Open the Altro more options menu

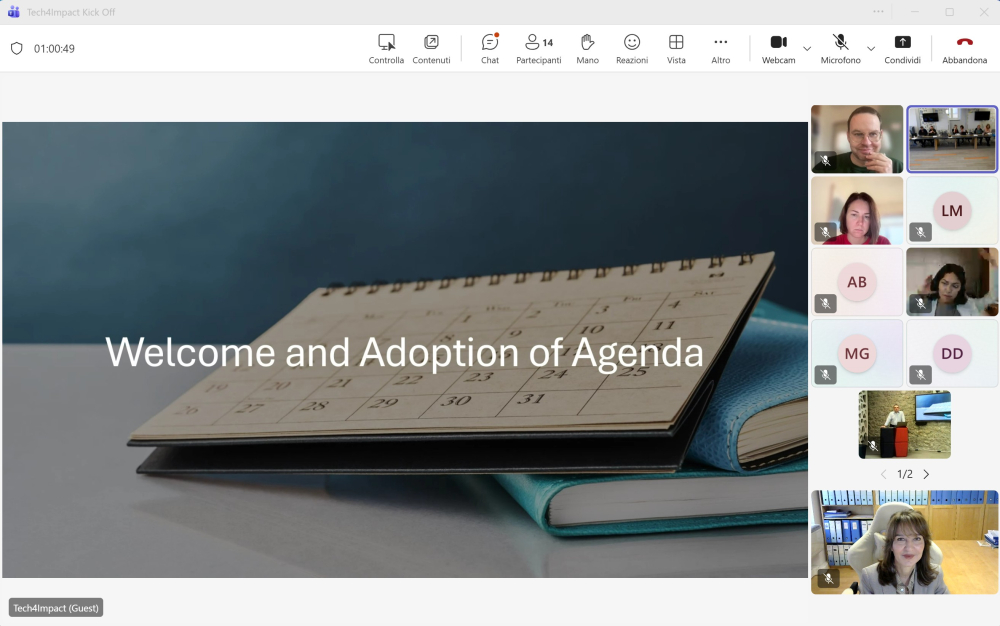click(720, 47)
